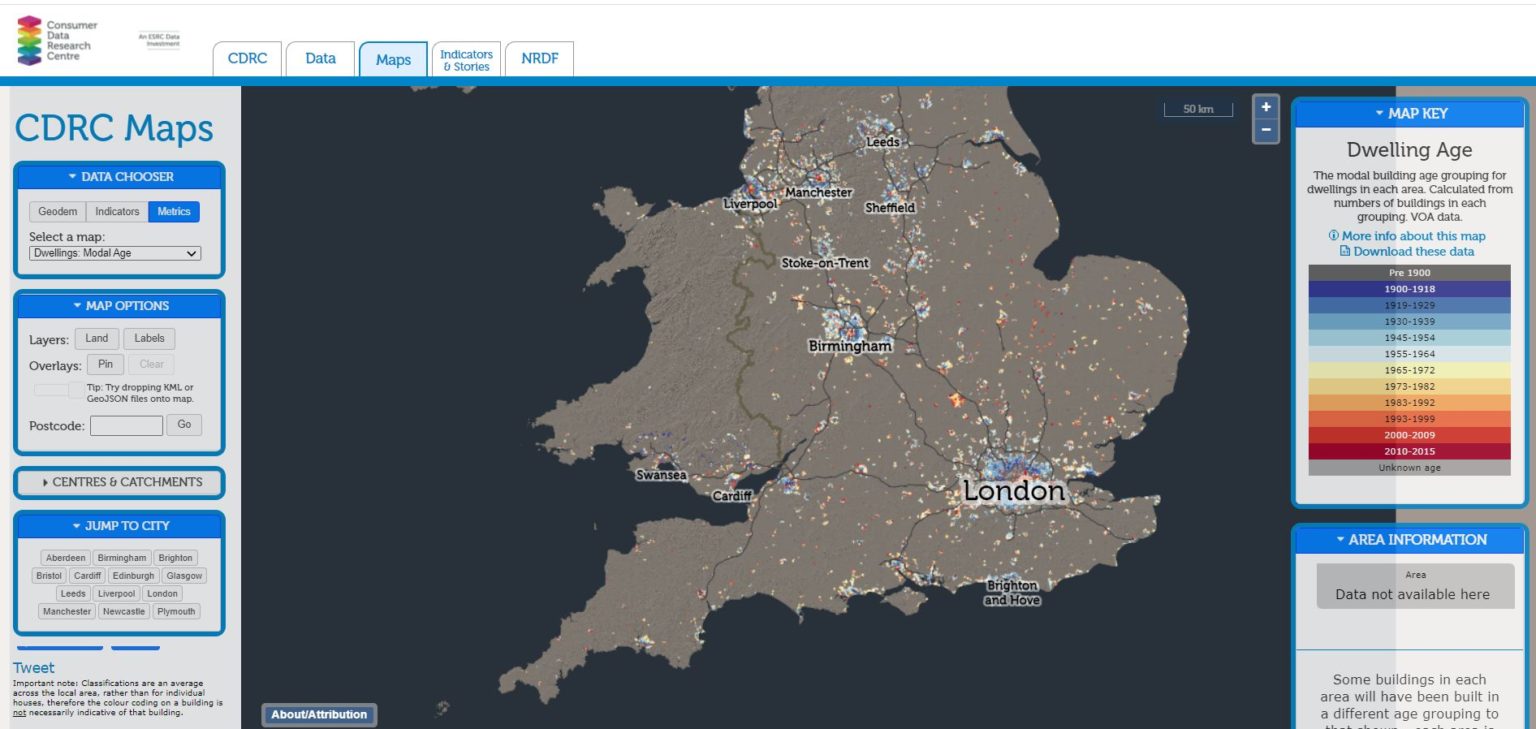Image resolution: width=1536 pixels, height=729 pixels.
Task: Toggle the Labels layer
Action: (x=148, y=338)
